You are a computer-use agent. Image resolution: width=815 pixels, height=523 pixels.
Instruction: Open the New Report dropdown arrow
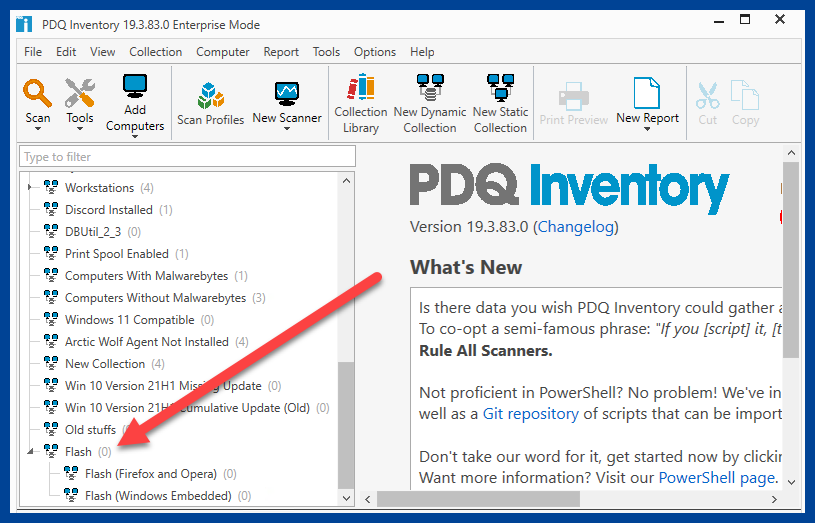coord(647,128)
